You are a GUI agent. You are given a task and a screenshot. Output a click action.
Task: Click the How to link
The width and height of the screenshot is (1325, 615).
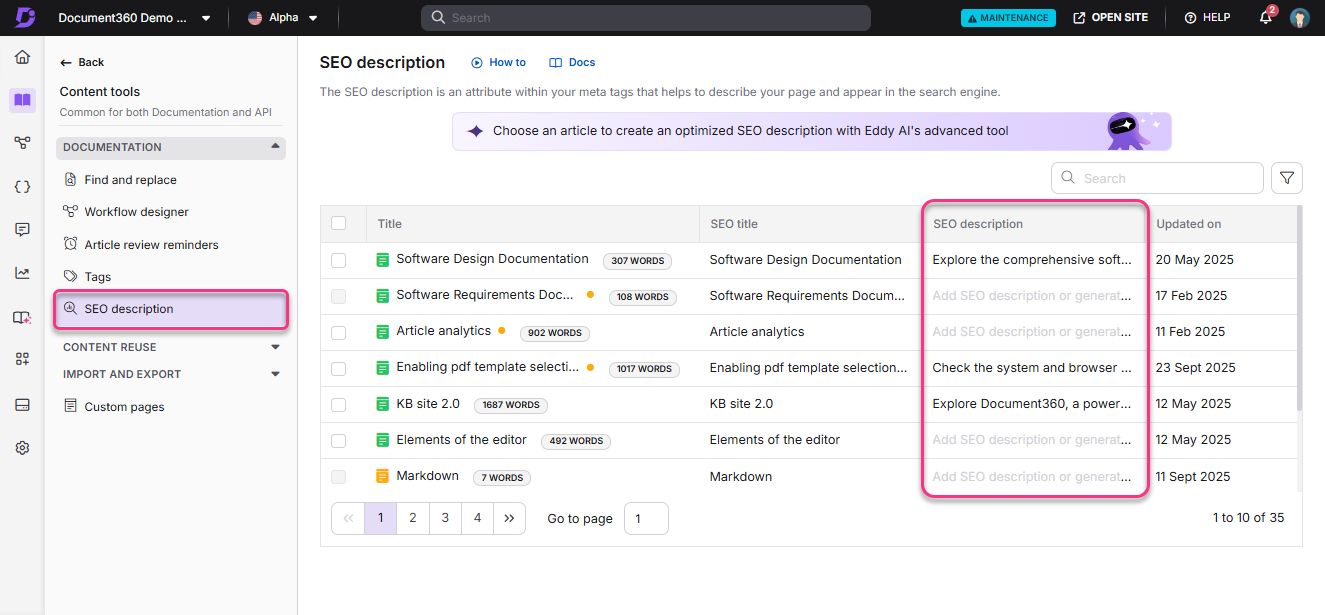pos(498,62)
